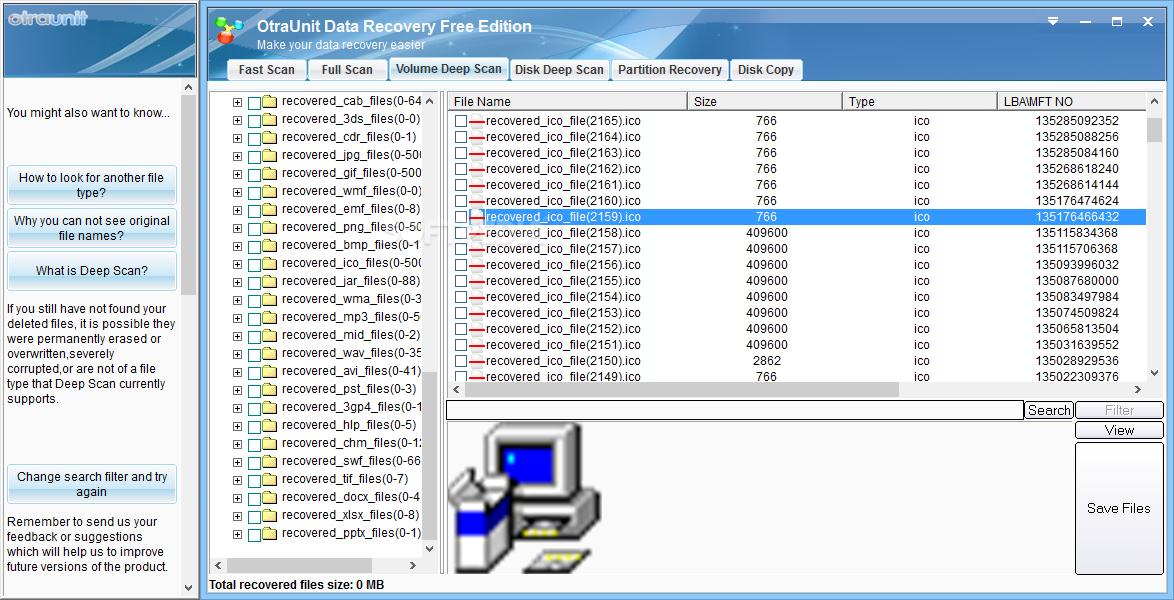Image resolution: width=1174 pixels, height=600 pixels.
Task: Click folder icon of recovered_docx_files
Action: click(270, 497)
